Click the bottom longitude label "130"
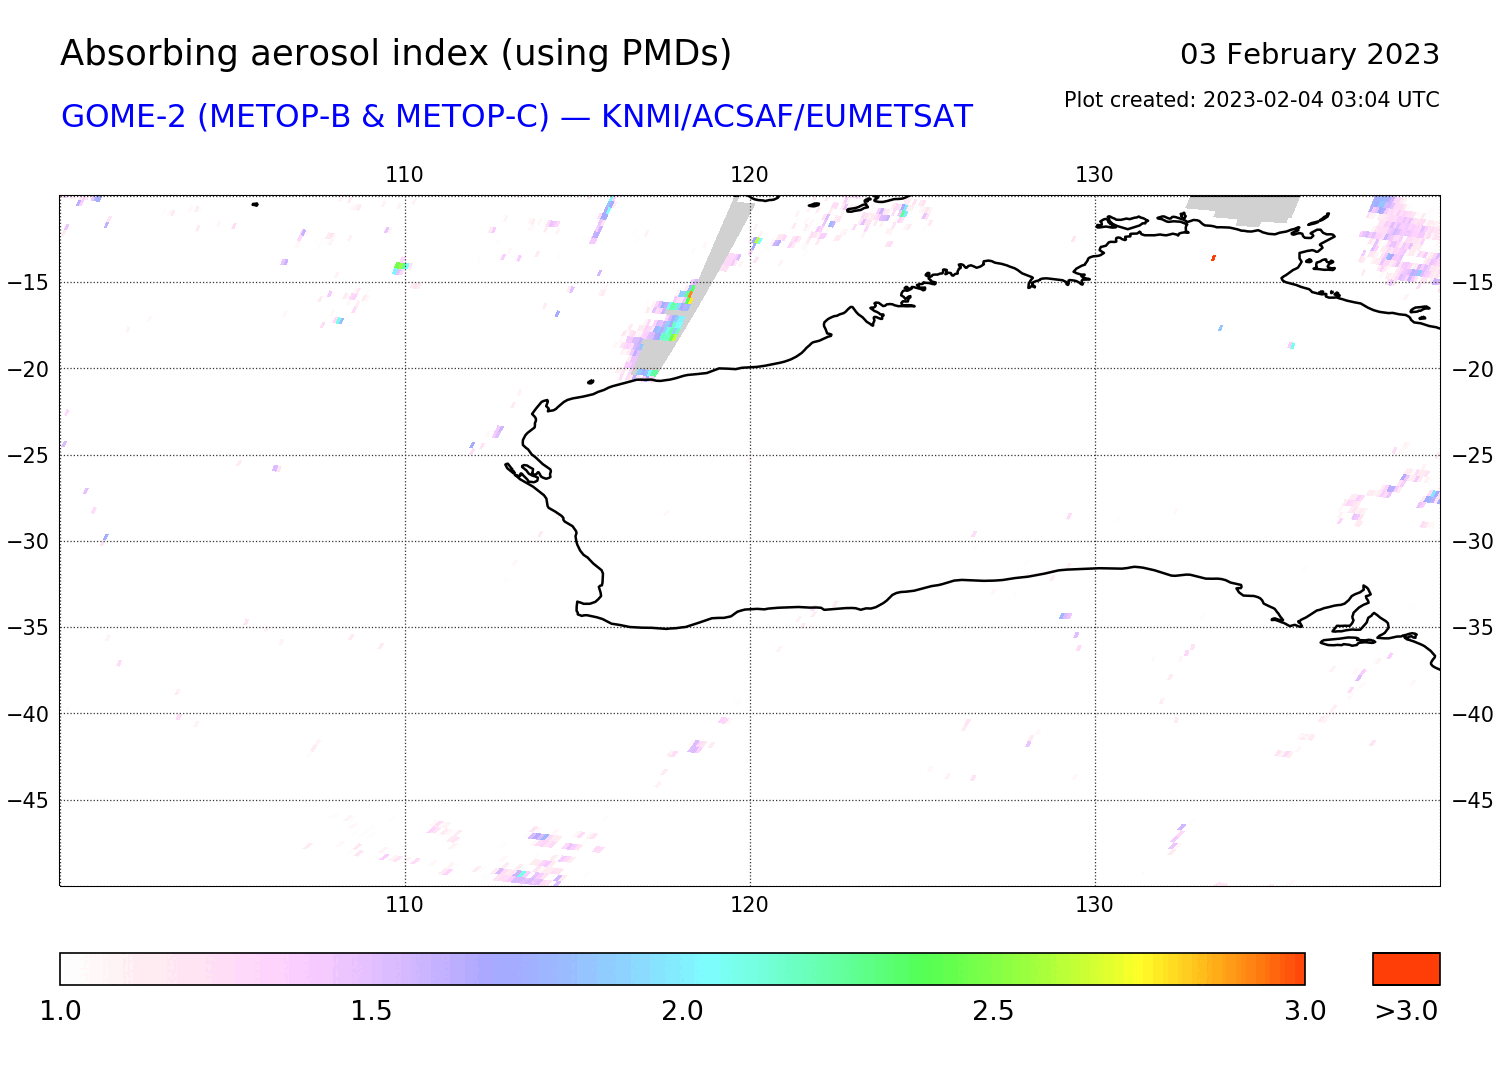Screen dimensions: 1500x1065 (x=1094, y=905)
